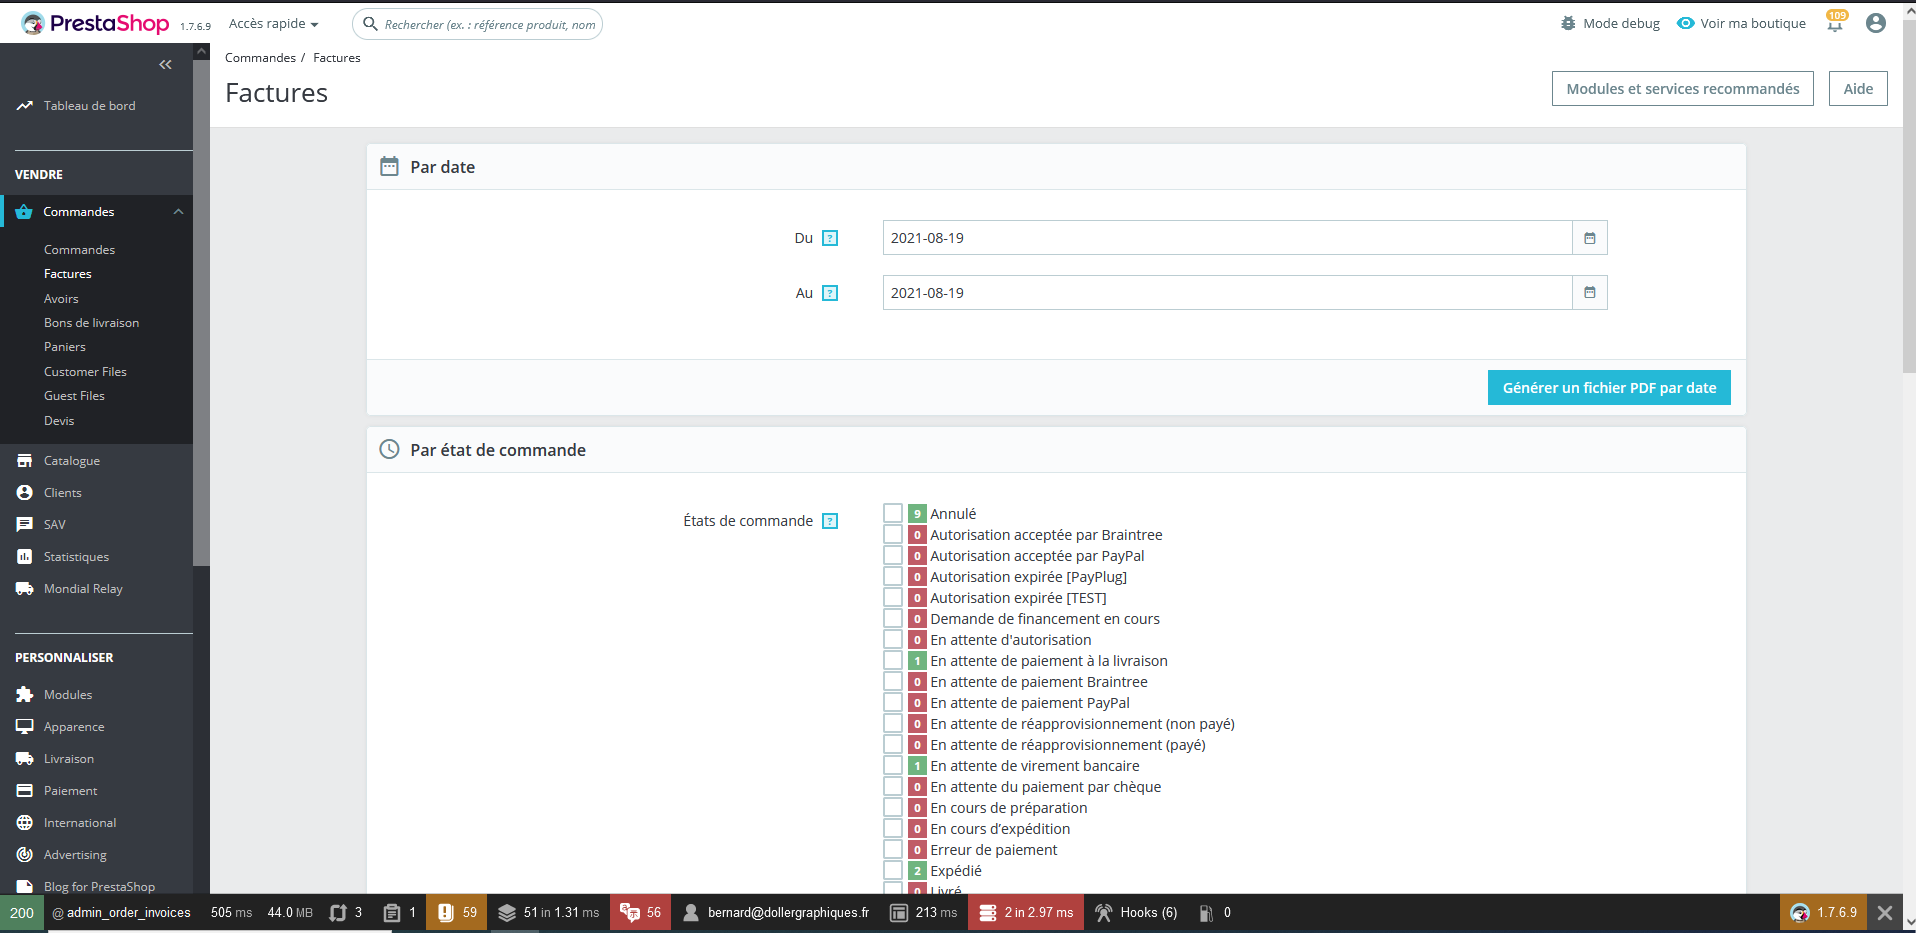Click the SAV chat icon
1916x933 pixels.
point(24,525)
